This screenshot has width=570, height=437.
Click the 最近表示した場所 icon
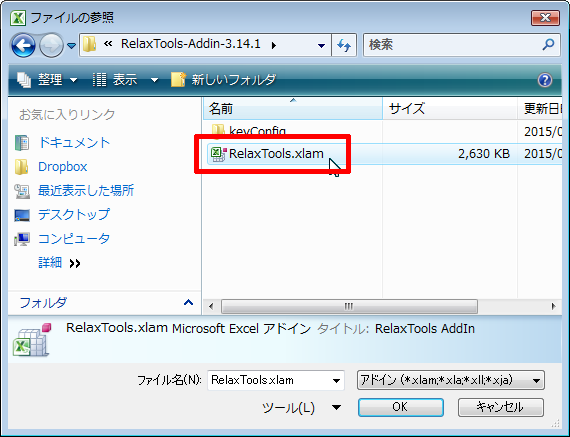(22, 191)
